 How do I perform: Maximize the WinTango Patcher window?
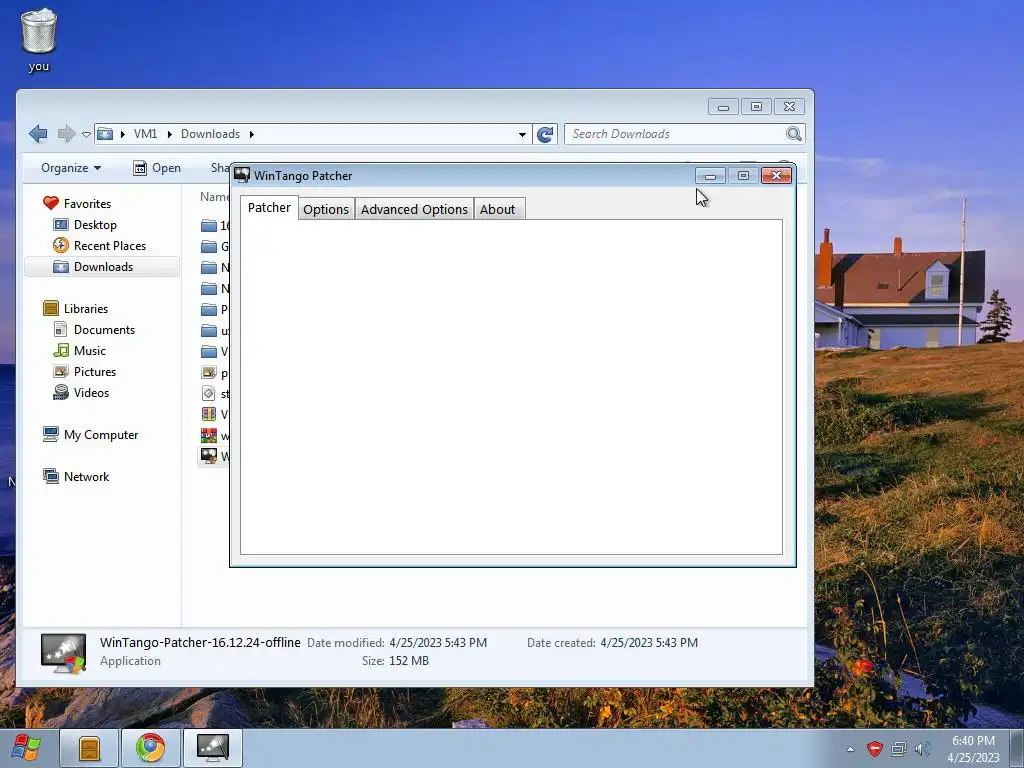click(743, 175)
